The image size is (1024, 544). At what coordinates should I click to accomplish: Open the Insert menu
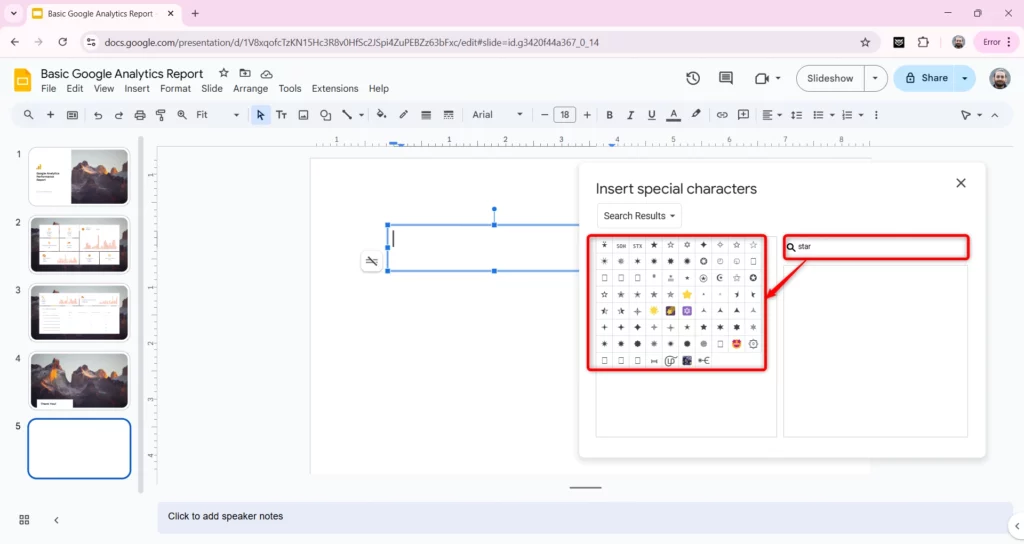tap(137, 89)
